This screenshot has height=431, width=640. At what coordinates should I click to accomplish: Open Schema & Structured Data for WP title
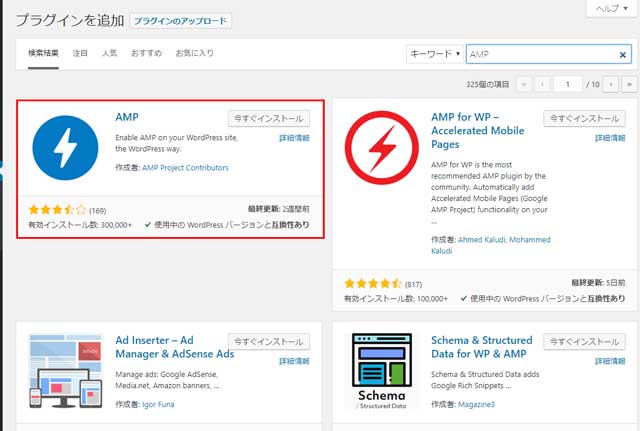482,347
